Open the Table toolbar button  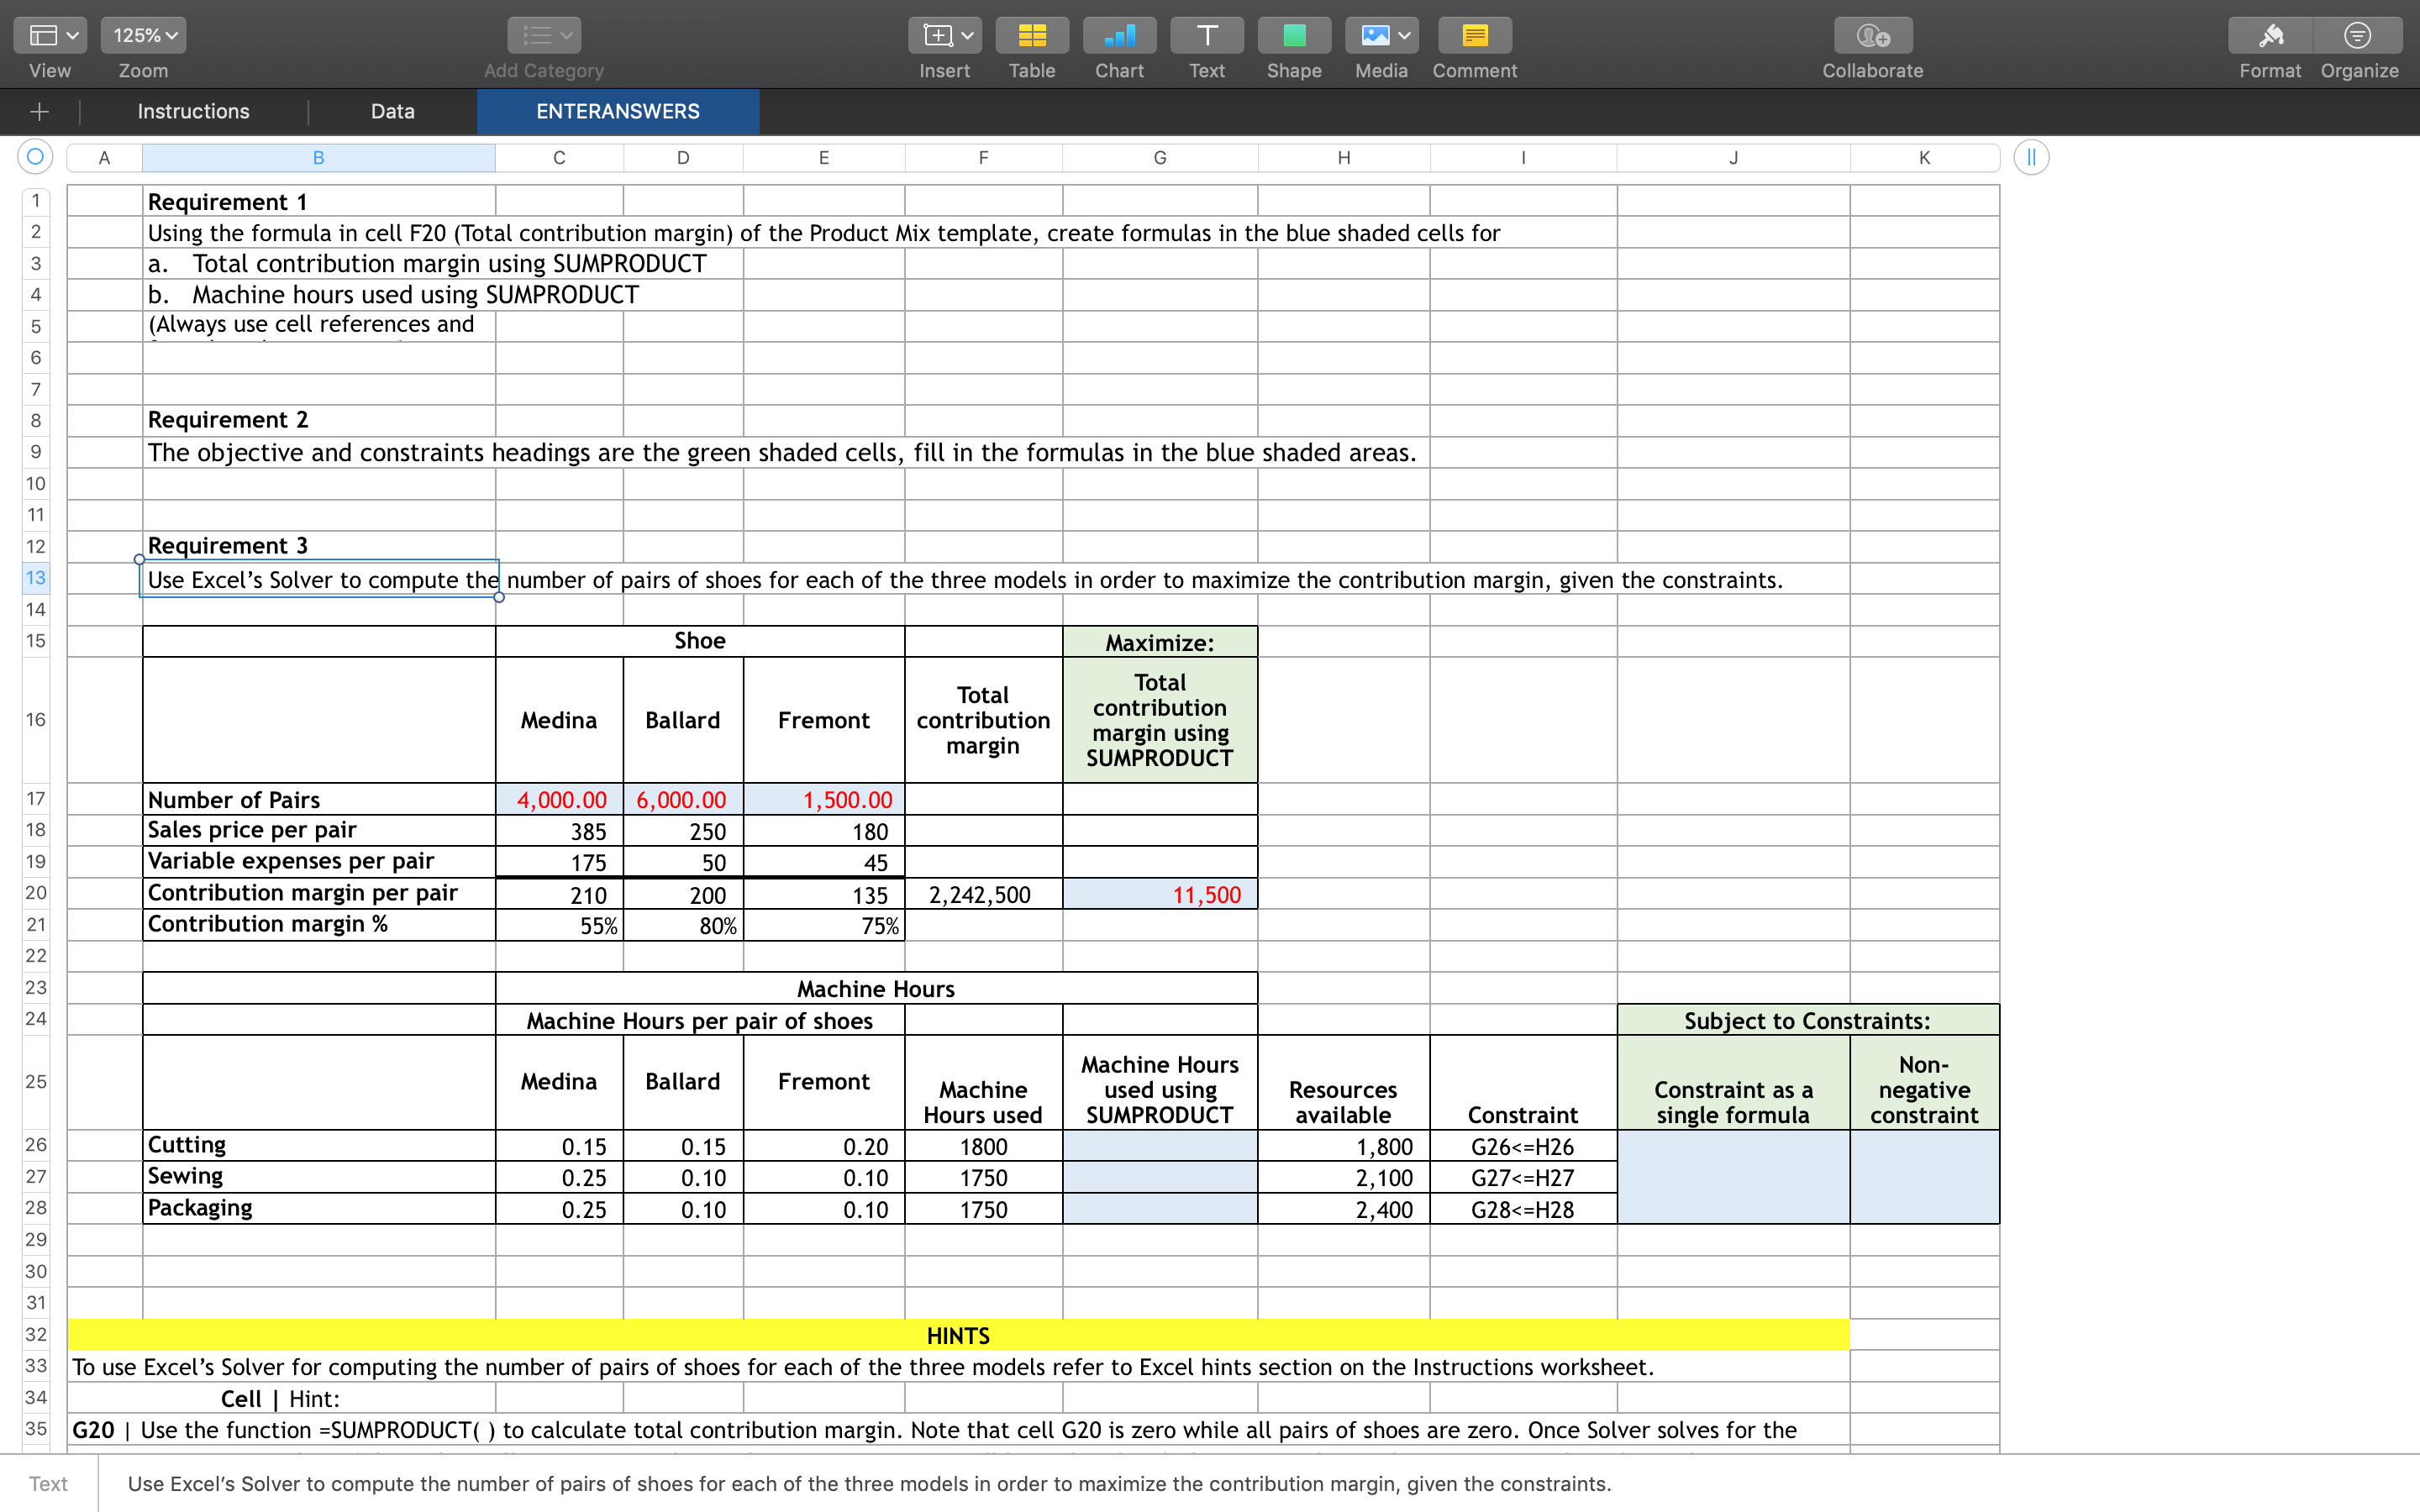[1031, 36]
